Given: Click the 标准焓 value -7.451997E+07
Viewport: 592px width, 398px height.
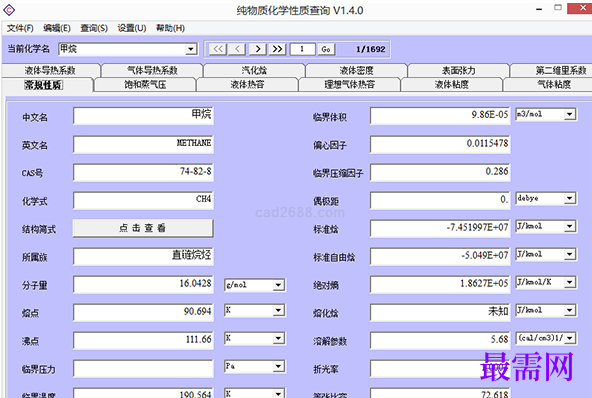Looking at the screenshot, I should click(440, 228).
